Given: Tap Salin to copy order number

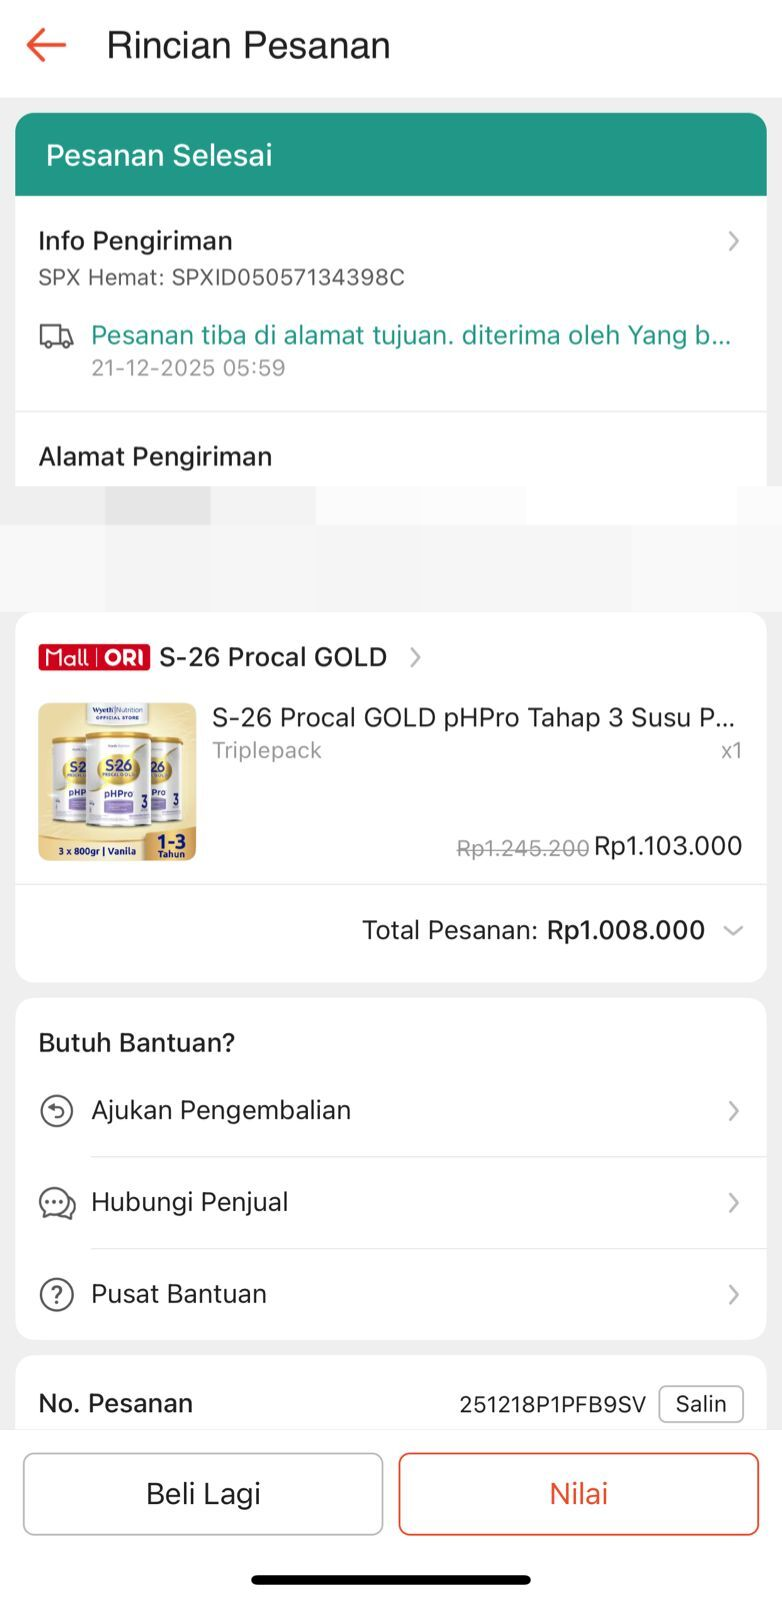Looking at the screenshot, I should point(700,1403).
